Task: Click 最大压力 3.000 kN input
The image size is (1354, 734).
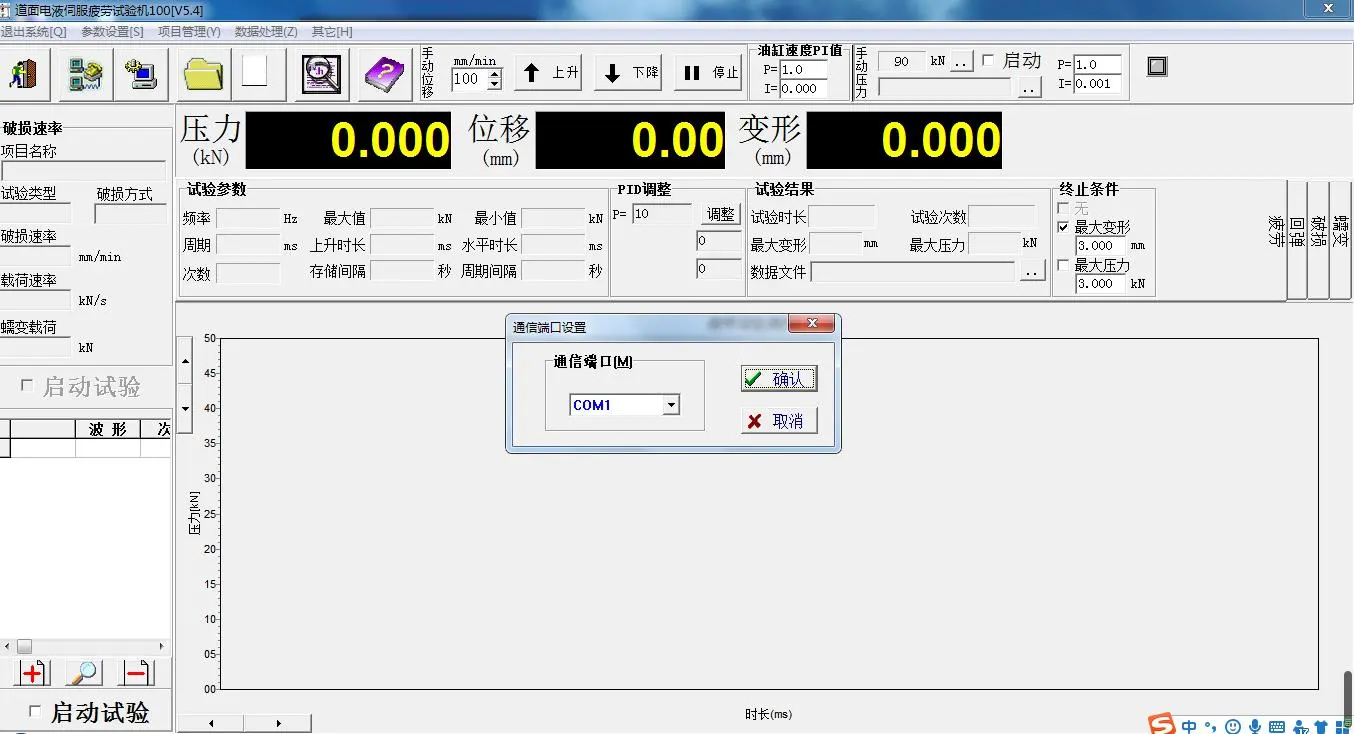Action: [1101, 283]
